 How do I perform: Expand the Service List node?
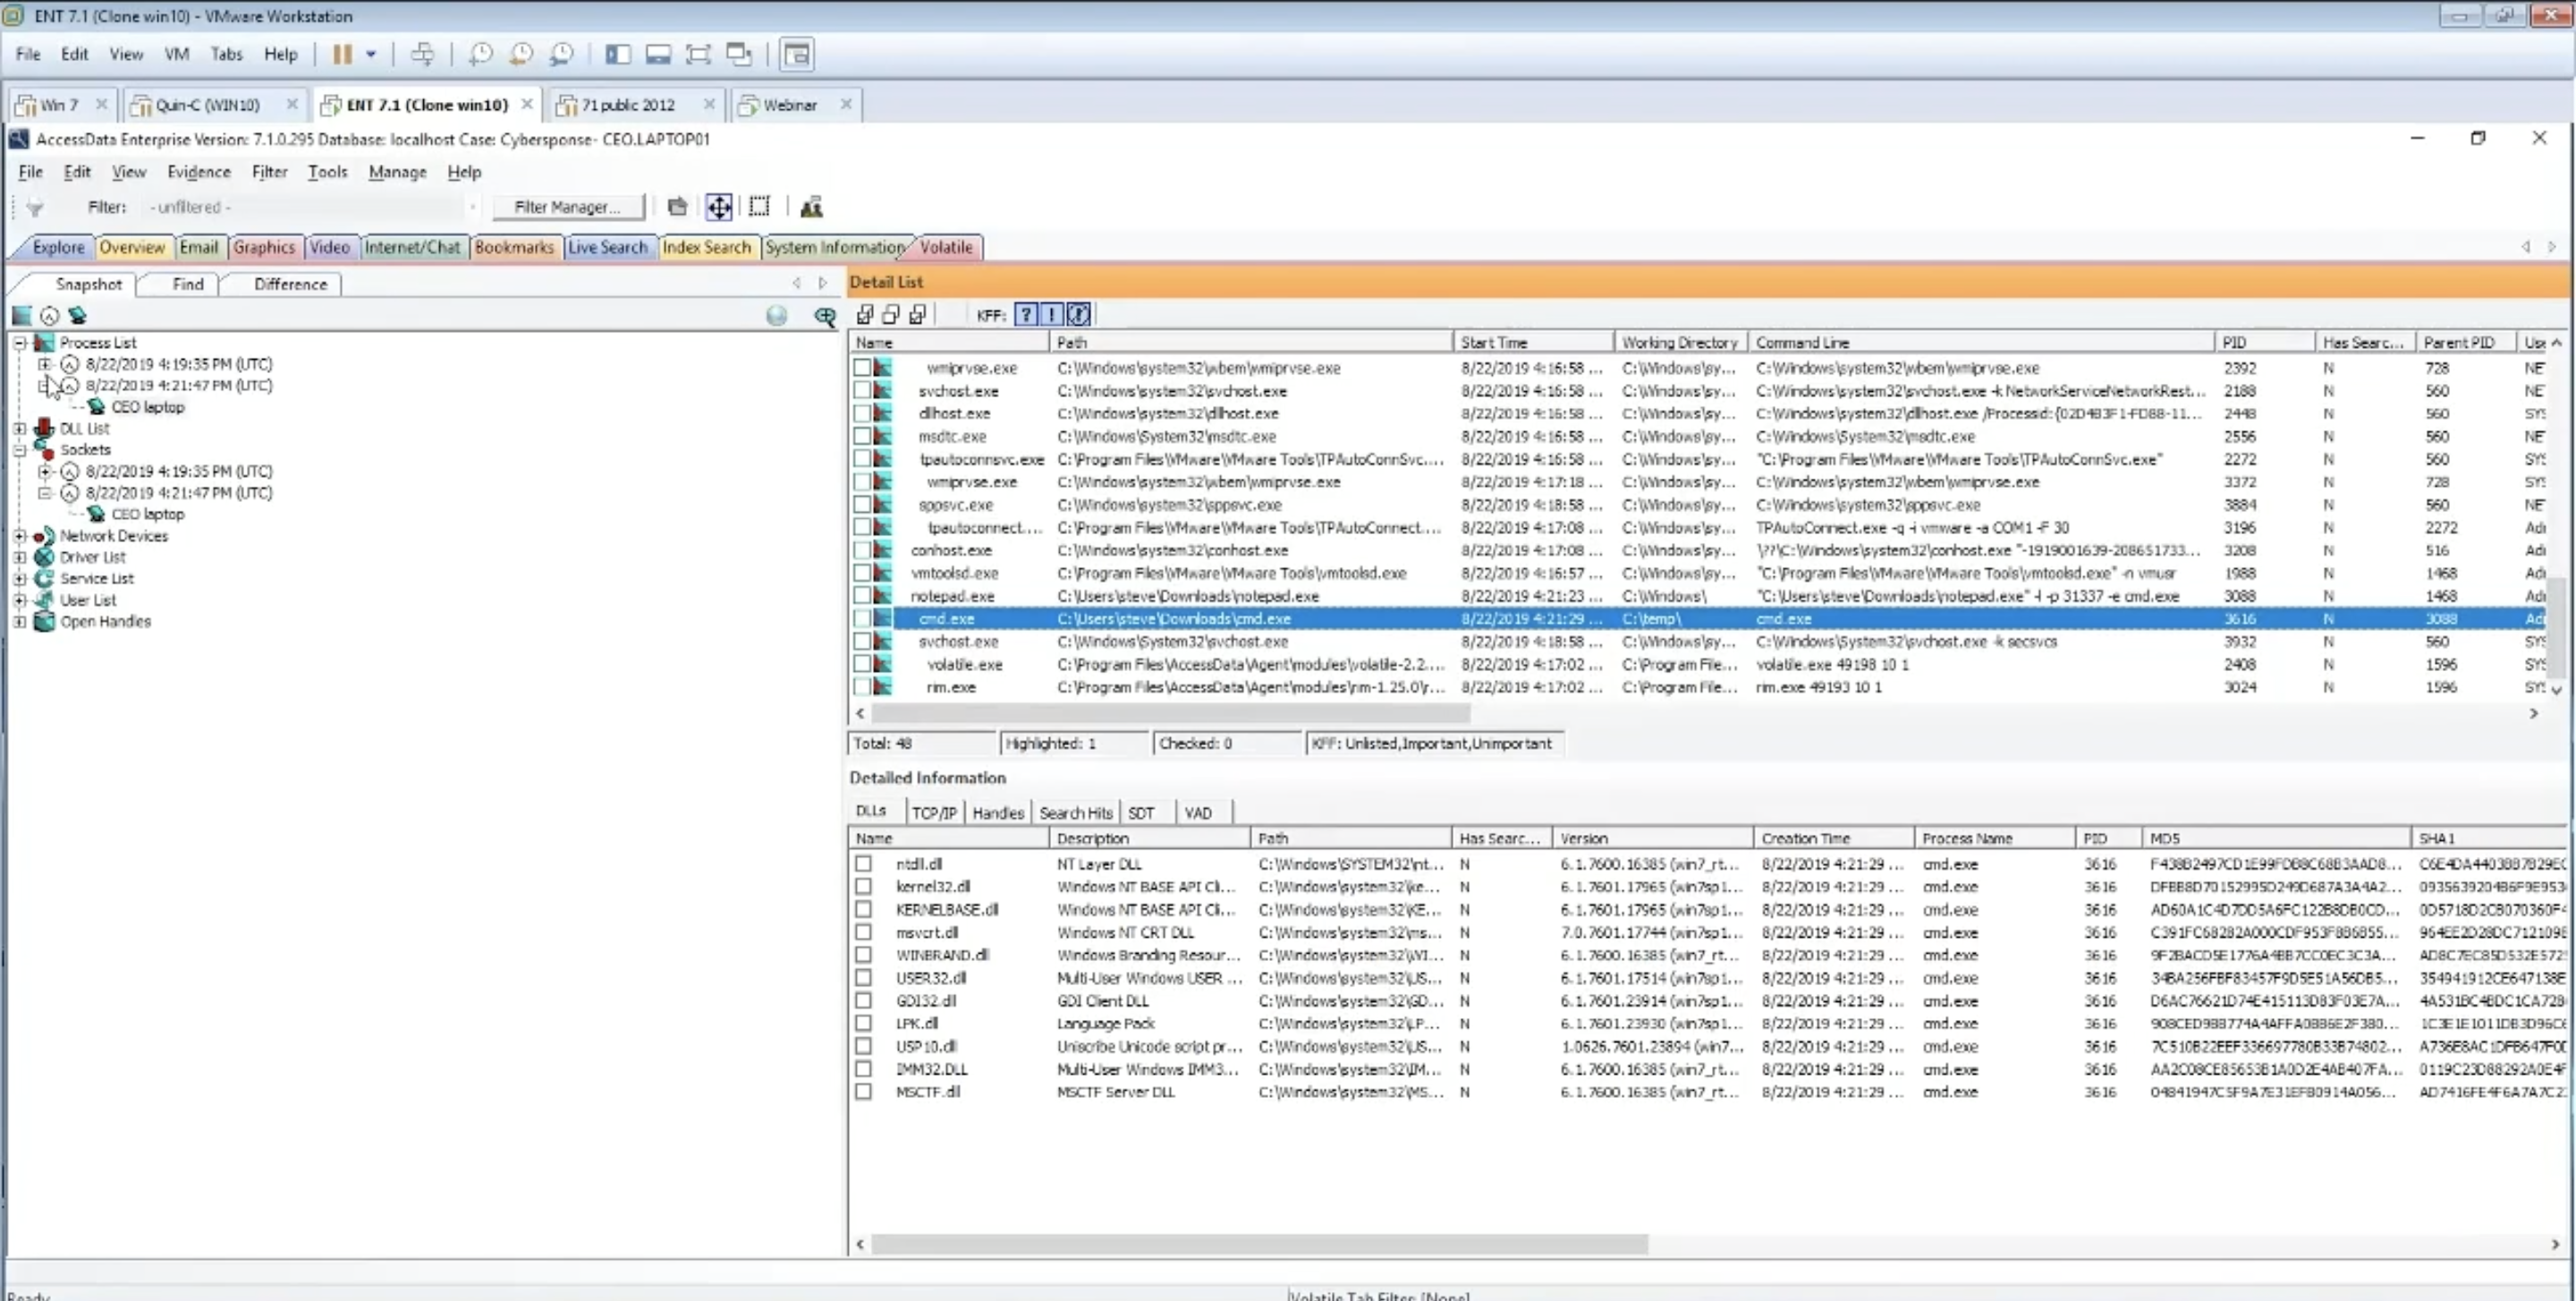coord(19,578)
